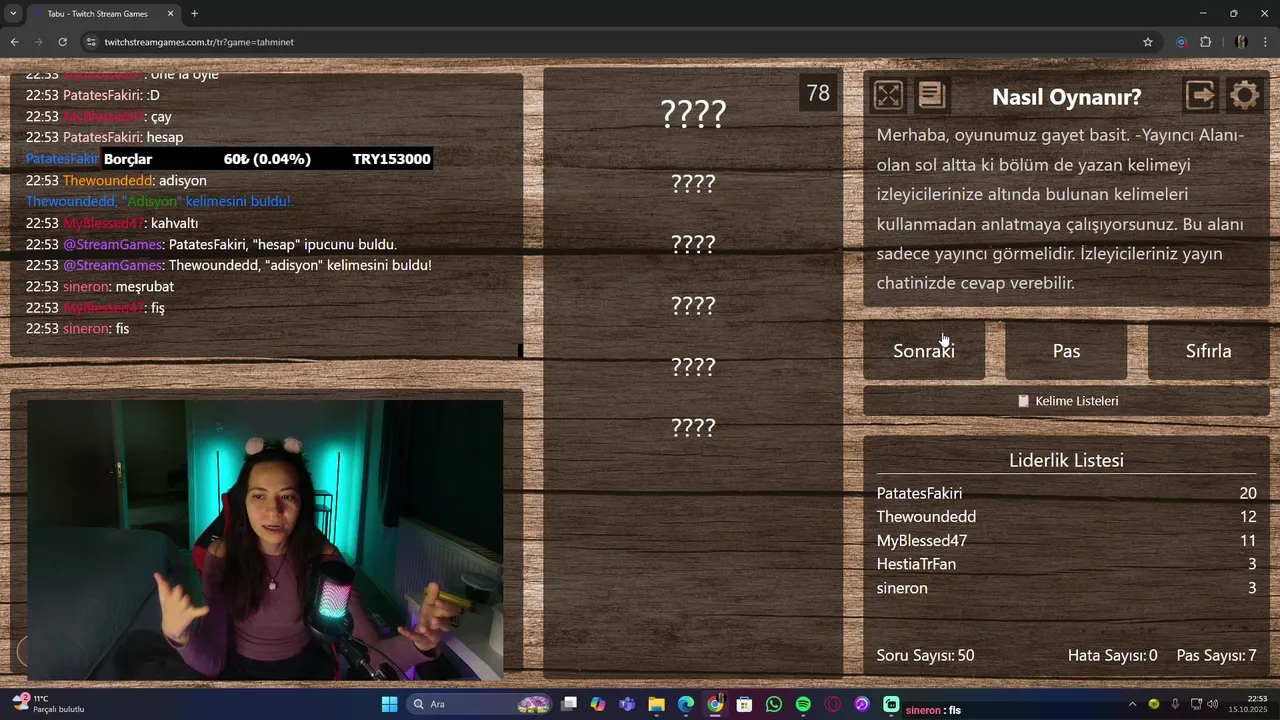Click chat message 'PatatesFakiri: hesap'
The height and width of the screenshot is (720, 1280).
[104, 138]
